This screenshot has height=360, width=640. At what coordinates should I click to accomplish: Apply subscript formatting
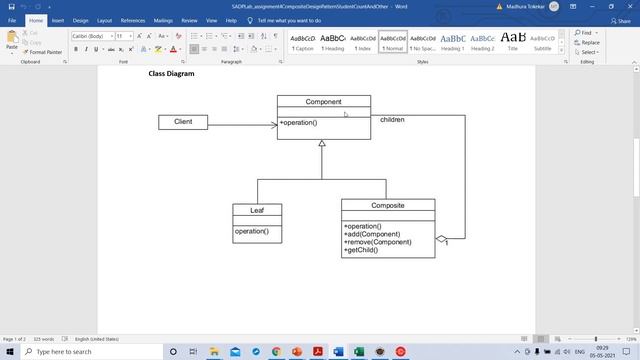pos(121,49)
